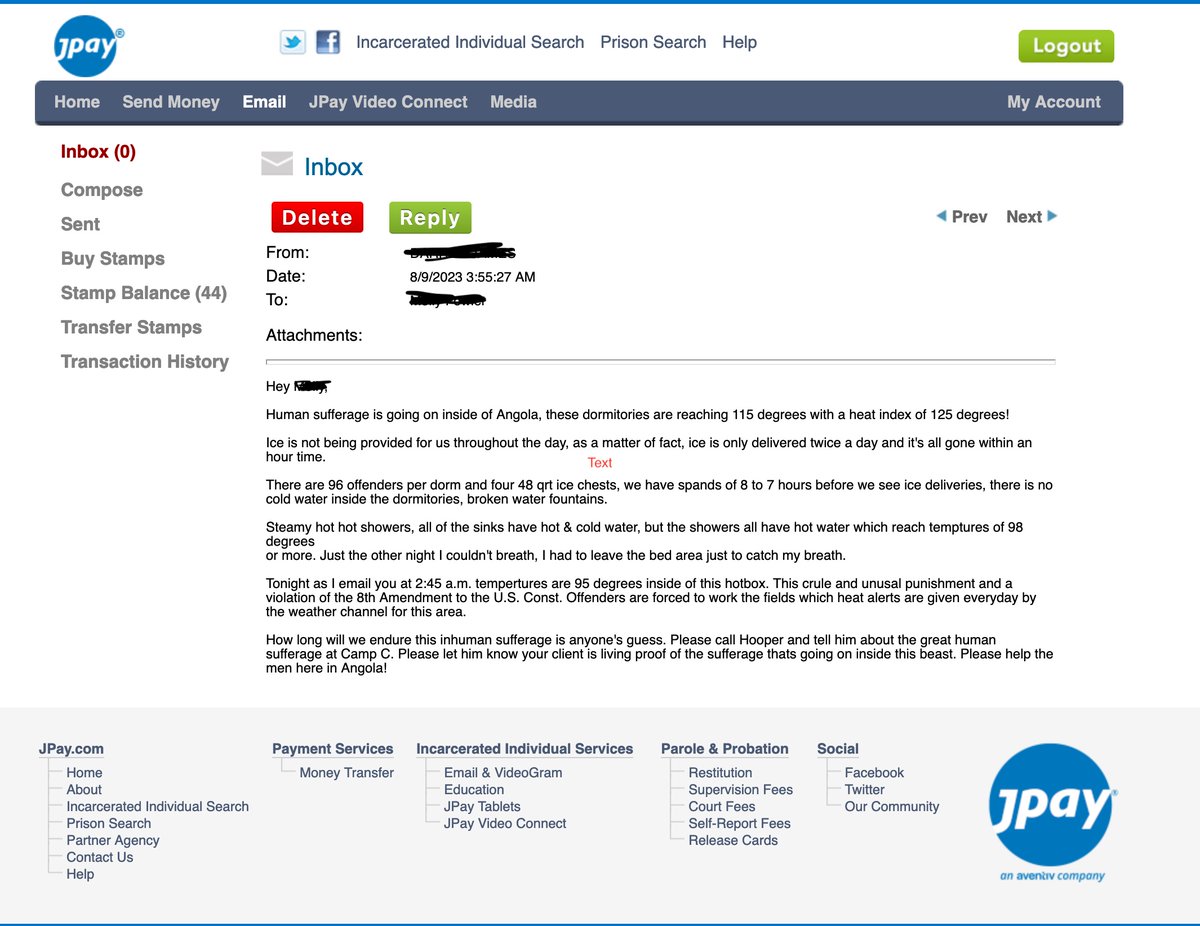Open the Help link in header

739,42
